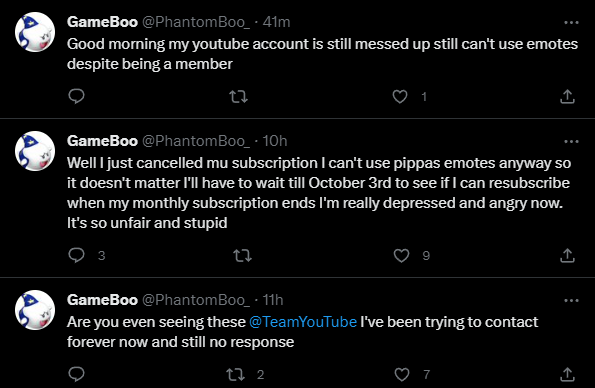Retweet the @TeamYouTube complaint tweet
Viewport: 595px width, 388px height.
236,375
